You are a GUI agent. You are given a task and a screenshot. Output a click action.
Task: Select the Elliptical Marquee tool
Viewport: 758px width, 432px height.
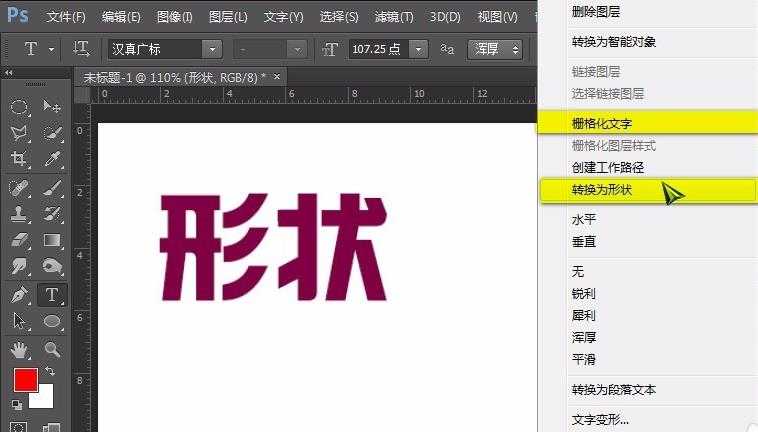click(19, 107)
